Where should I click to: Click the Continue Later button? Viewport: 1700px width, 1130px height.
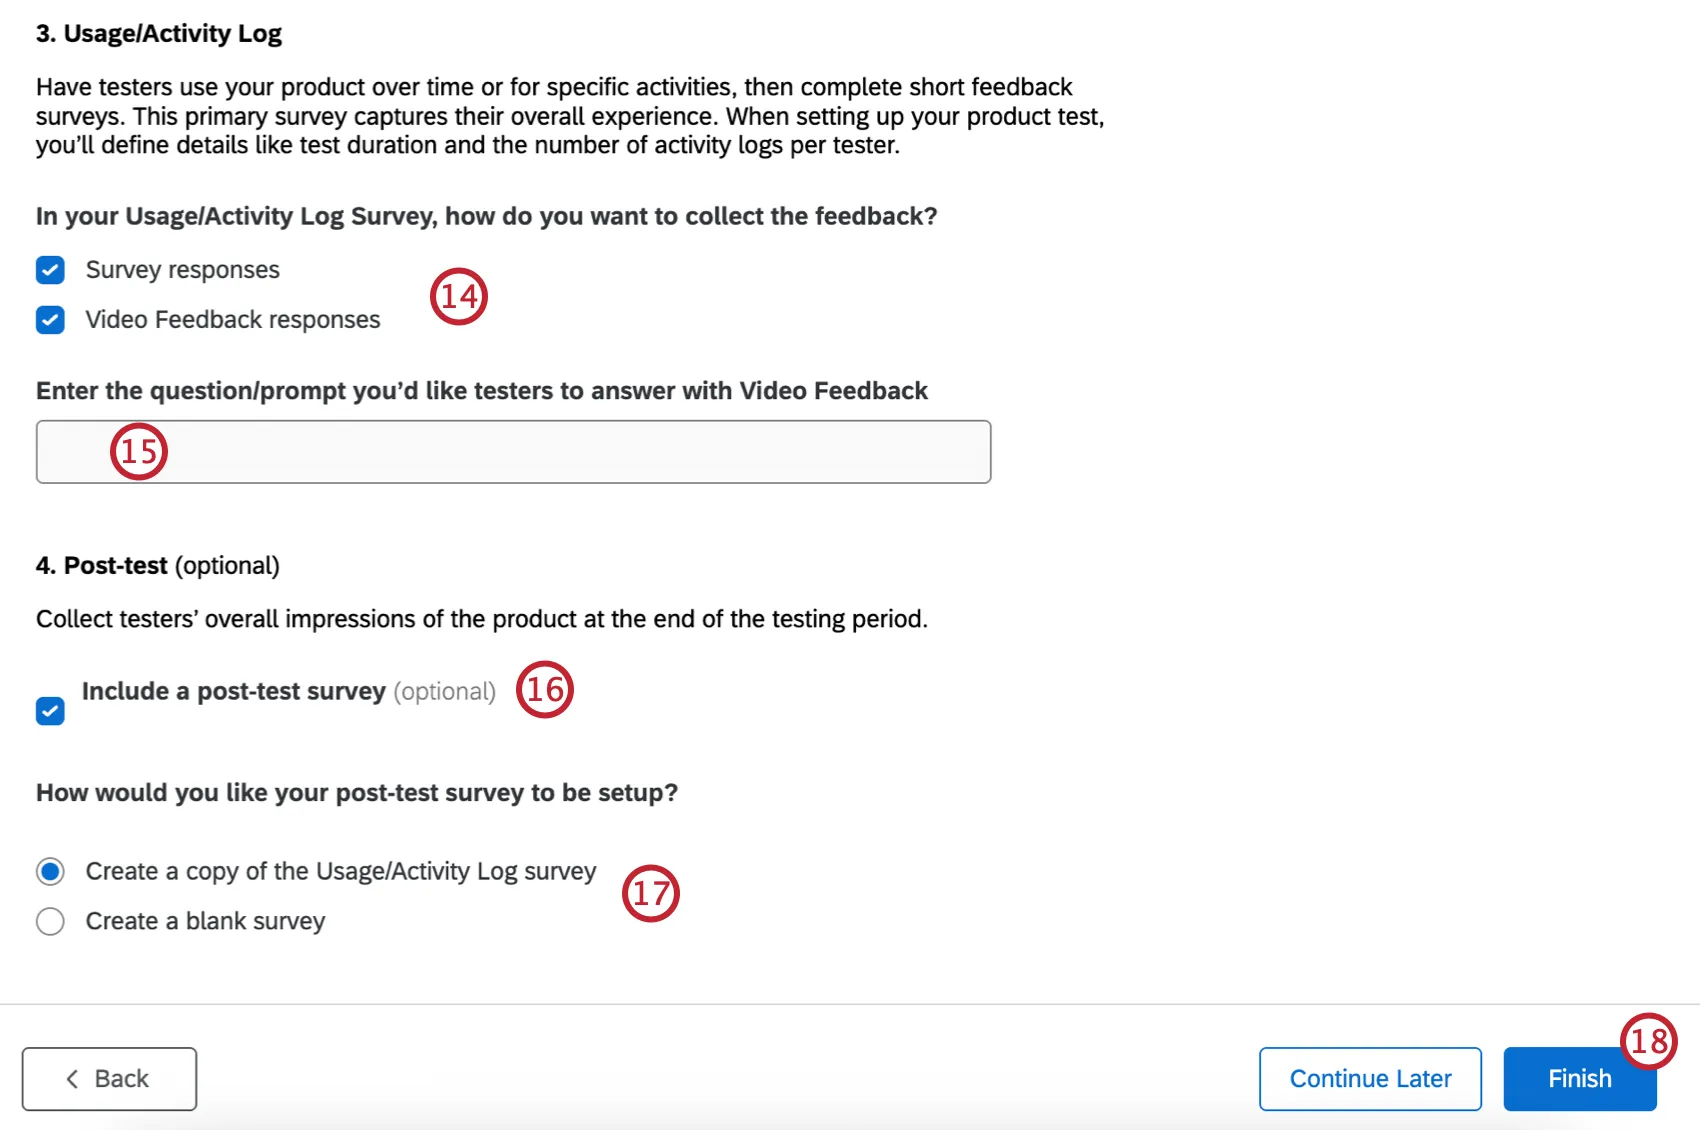click(1370, 1079)
